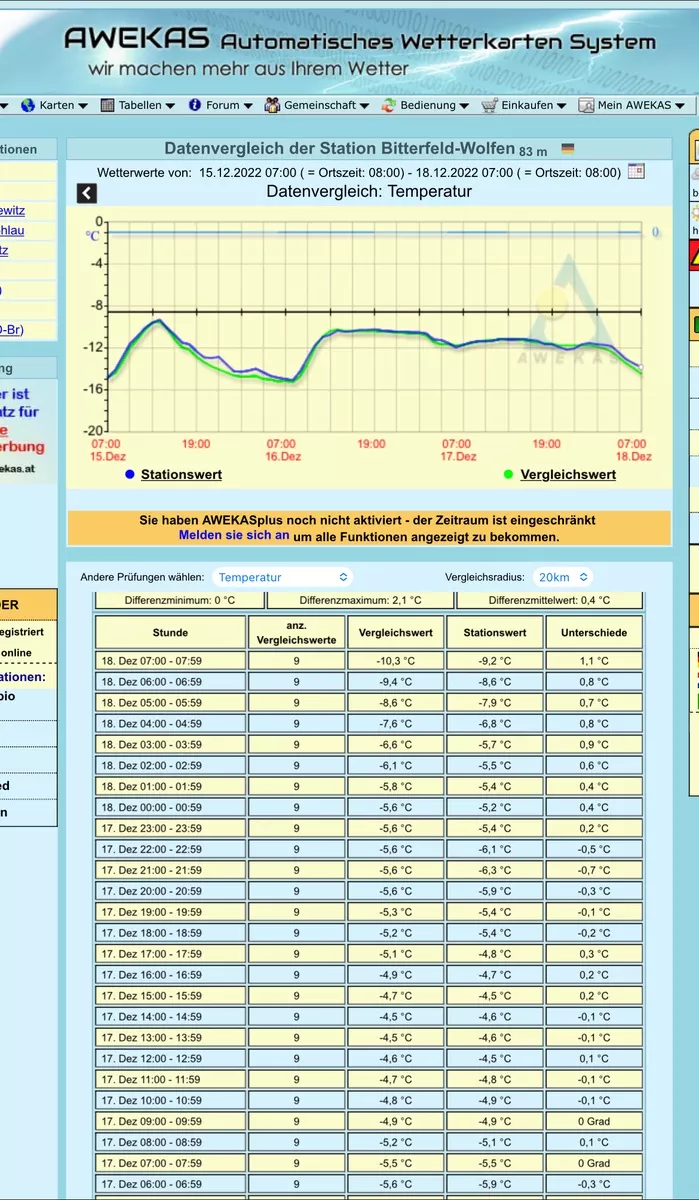Click the '-0,5 °C' Unterschiede cell
Image resolution: width=699 pixels, height=1200 pixels.
point(594,850)
